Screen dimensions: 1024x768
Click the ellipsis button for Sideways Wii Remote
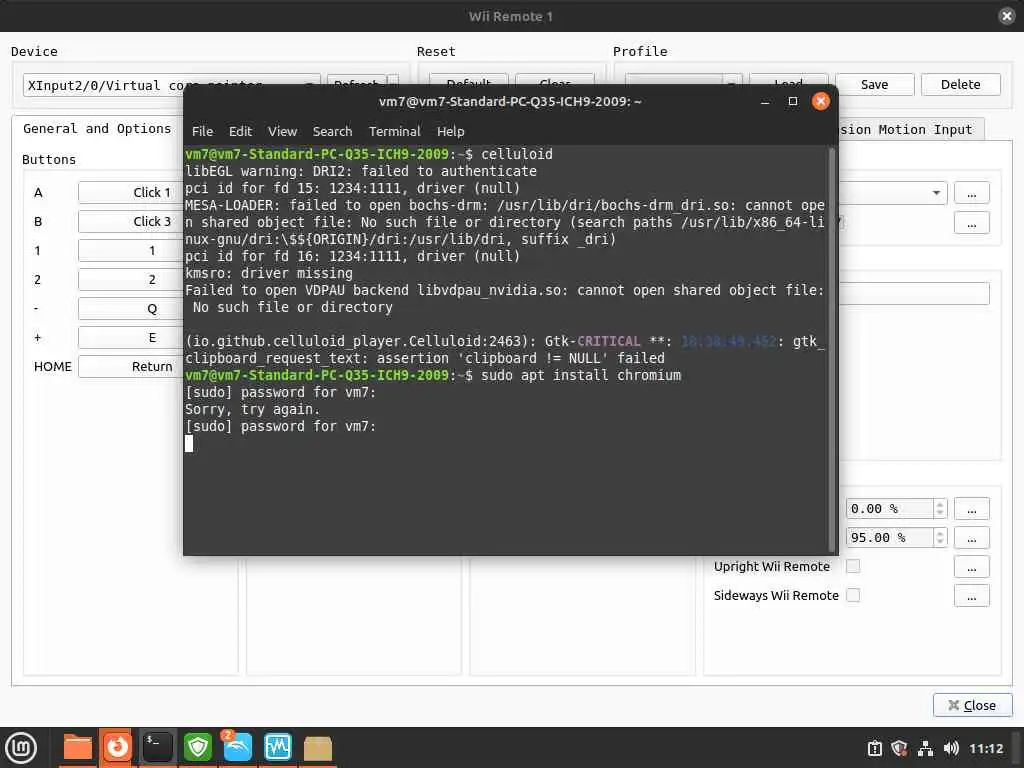pos(972,596)
